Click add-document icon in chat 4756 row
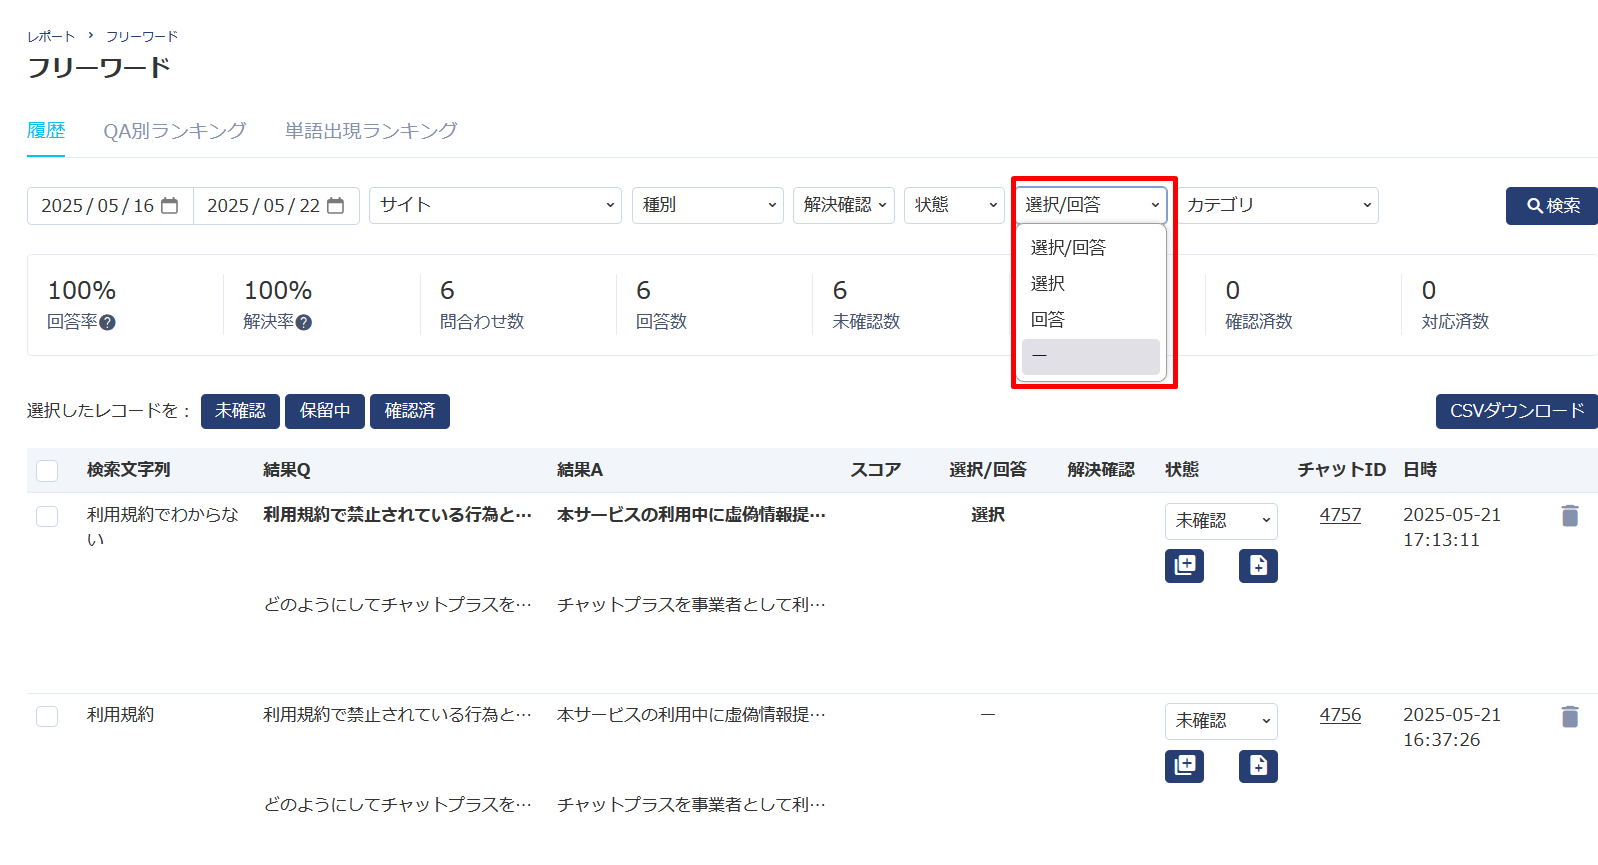Screen dimensions: 1598x865 click(1258, 766)
